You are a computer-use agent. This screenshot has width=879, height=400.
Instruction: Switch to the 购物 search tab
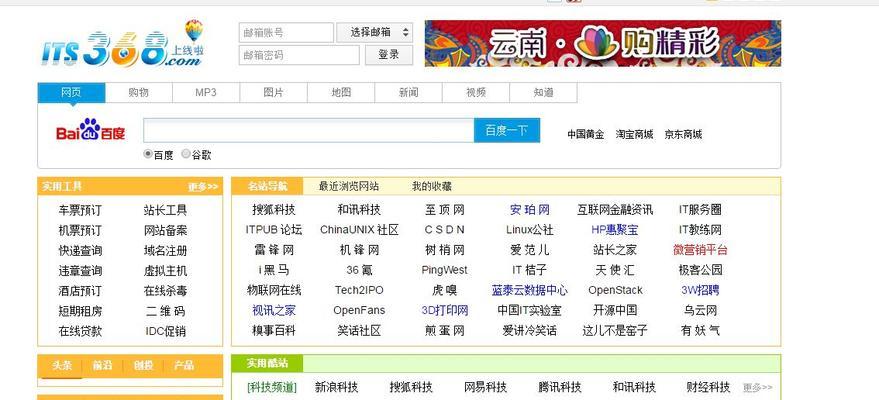(x=138, y=92)
